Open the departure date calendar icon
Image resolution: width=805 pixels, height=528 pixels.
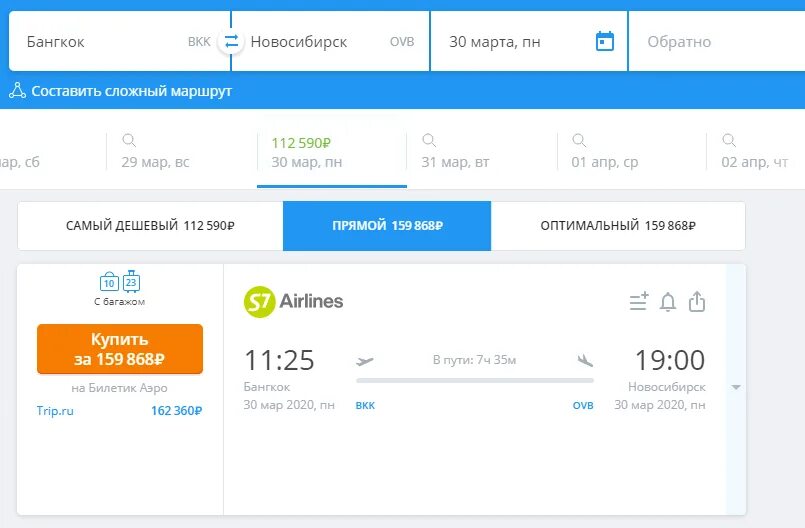point(605,41)
